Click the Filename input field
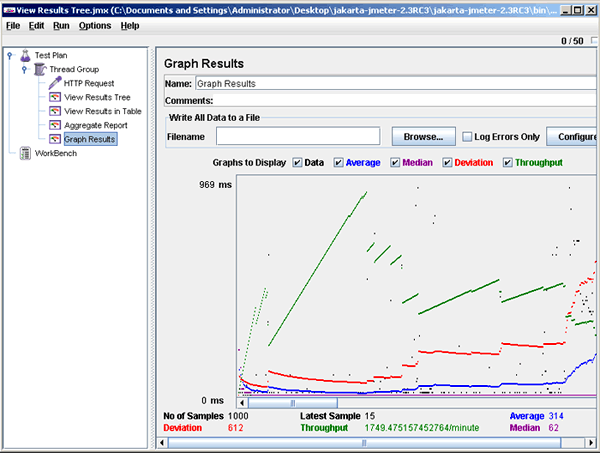 (298, 136)
